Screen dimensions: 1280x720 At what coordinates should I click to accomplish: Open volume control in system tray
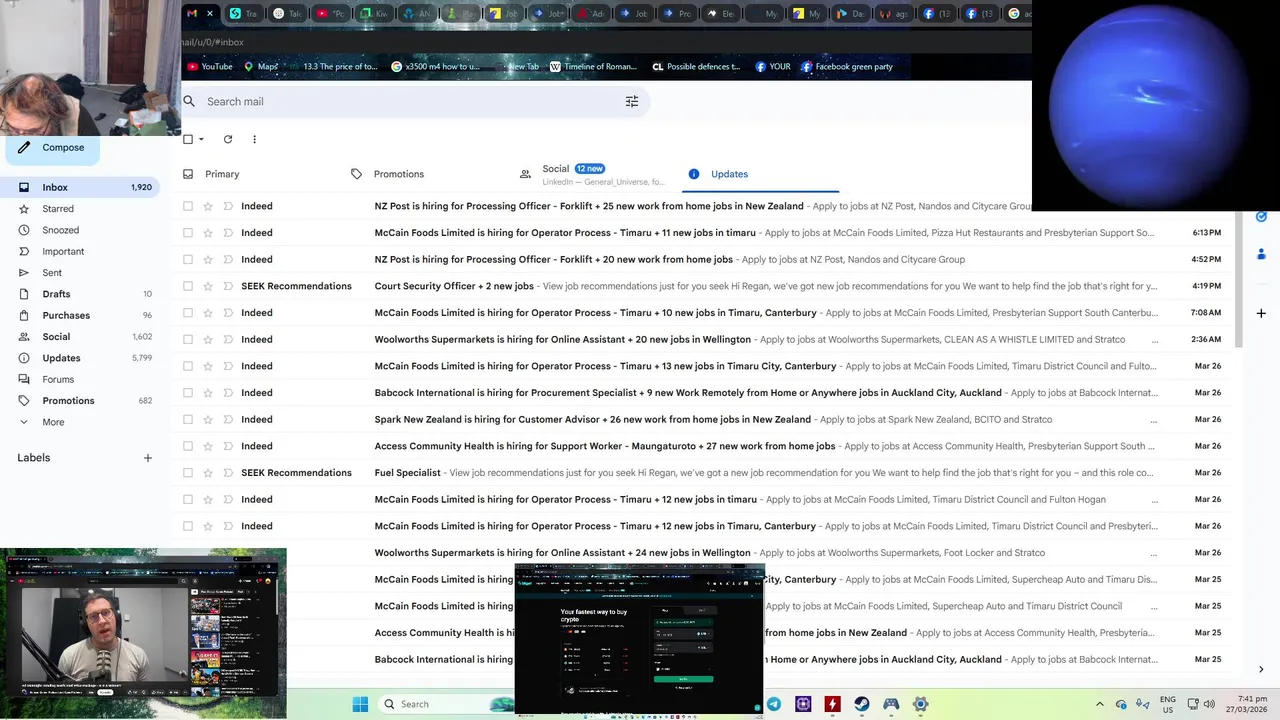[1210, 704]
